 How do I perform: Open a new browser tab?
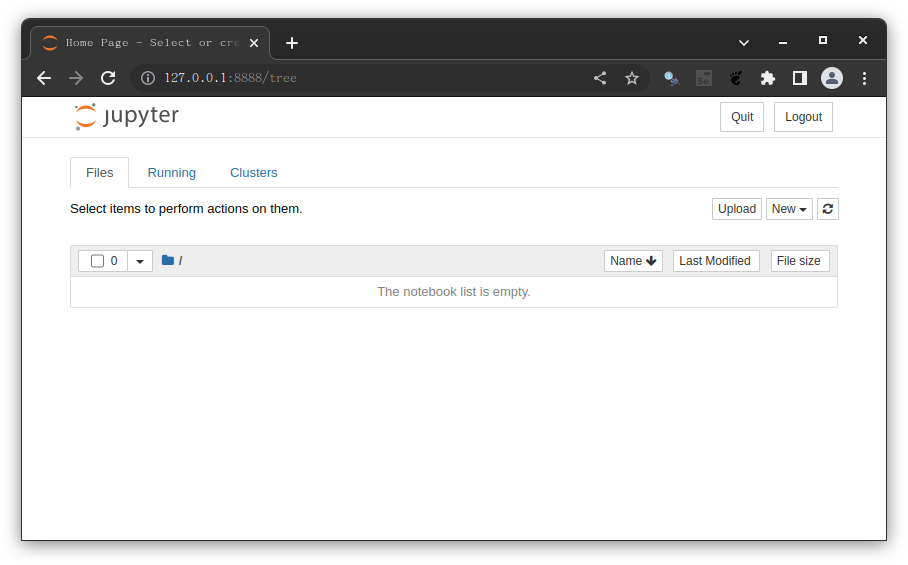tap(292, 43)
